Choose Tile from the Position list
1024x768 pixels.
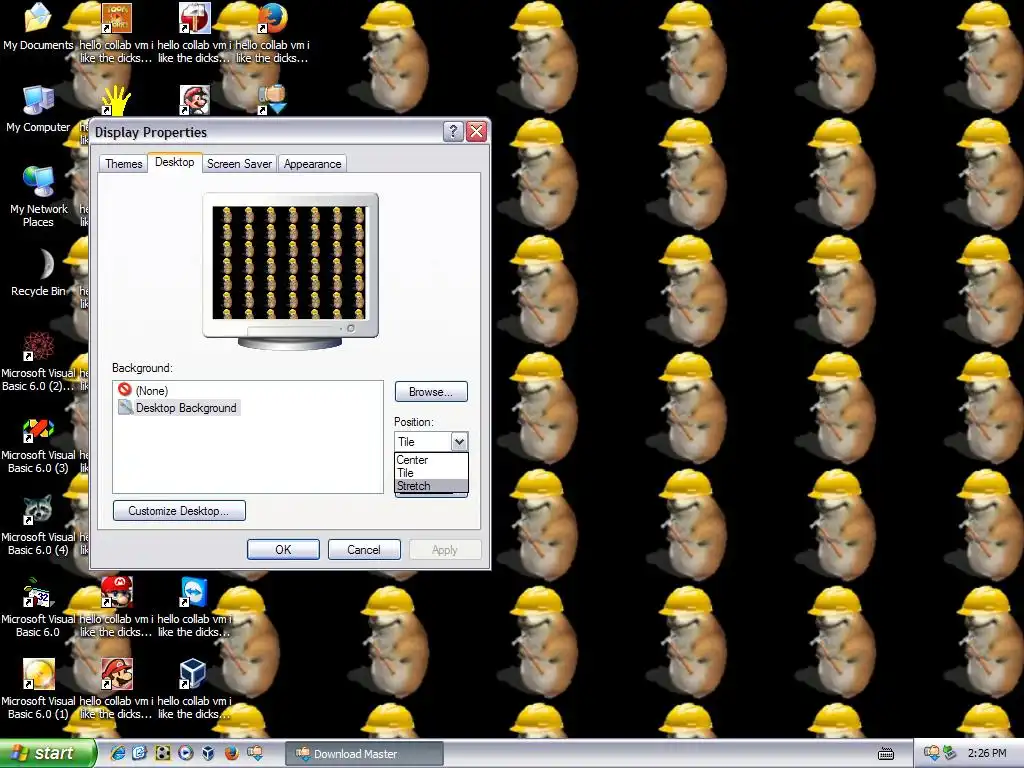click(431, 473)
